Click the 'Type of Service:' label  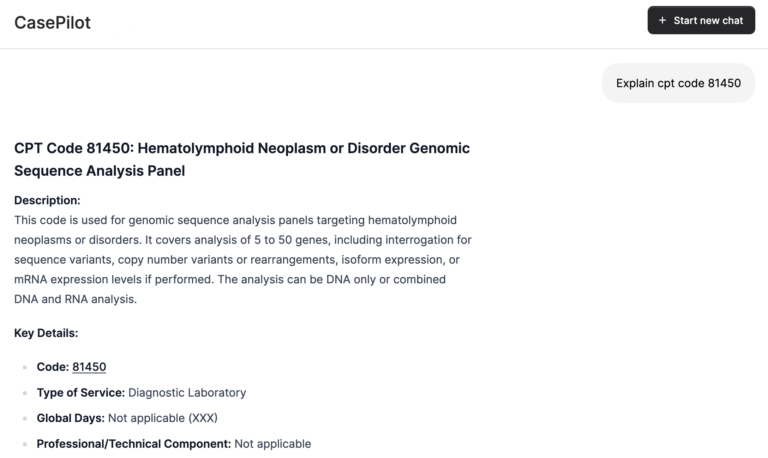(81, 393)
